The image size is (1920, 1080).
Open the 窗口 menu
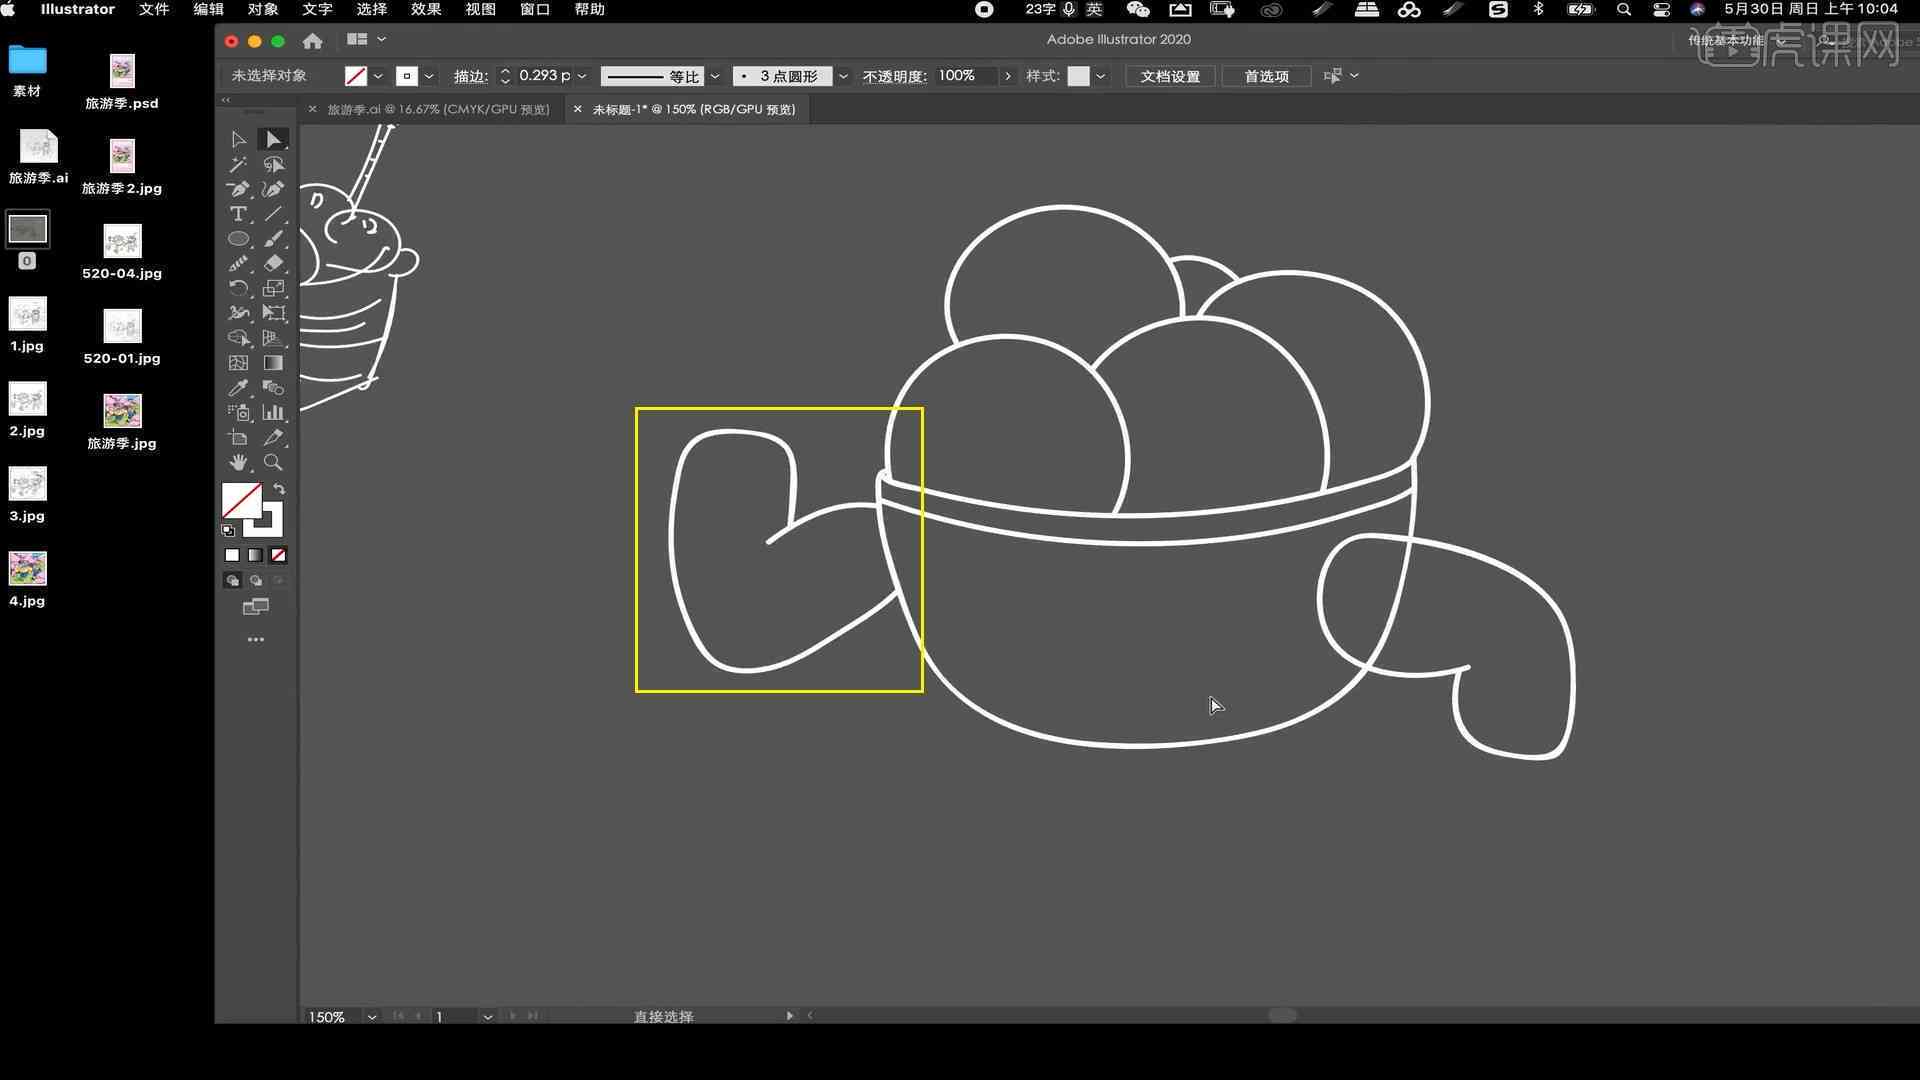coord(535,9)
